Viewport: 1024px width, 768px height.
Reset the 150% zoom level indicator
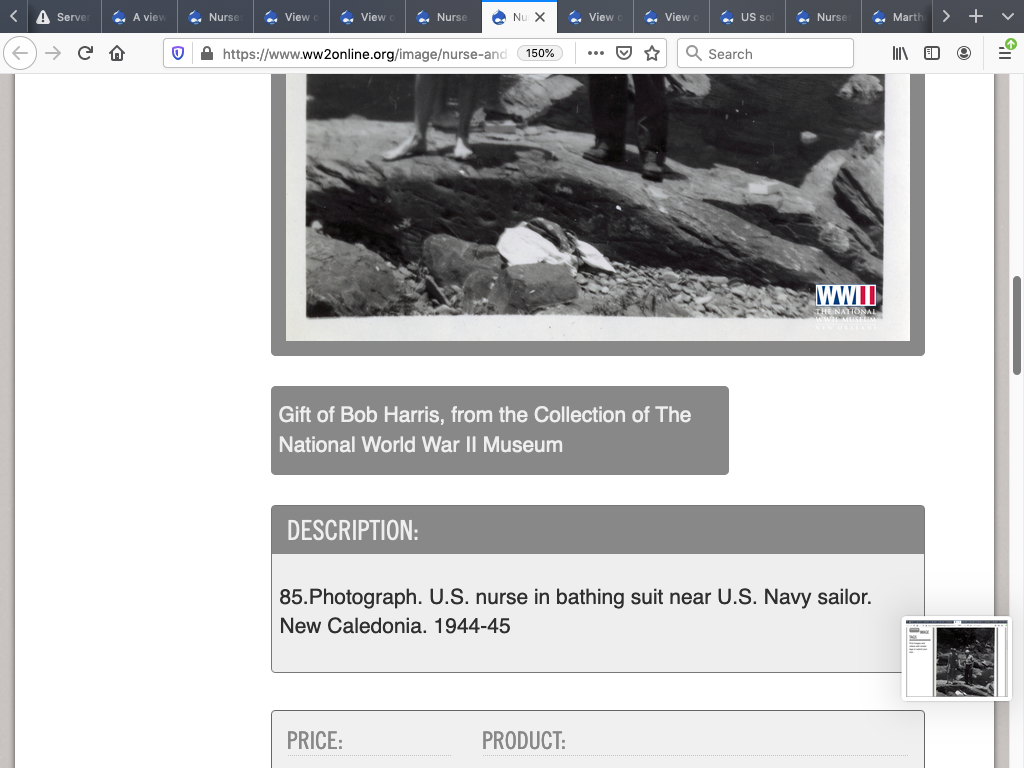(x=540, y=54)
